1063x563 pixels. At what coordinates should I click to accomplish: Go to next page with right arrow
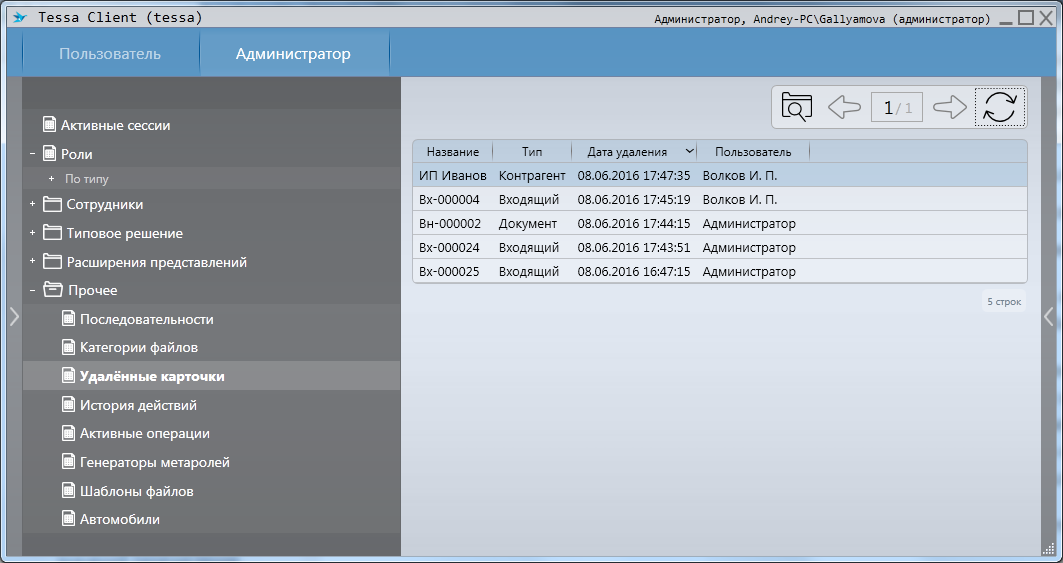pyautogui.click(x=949, y=107)
